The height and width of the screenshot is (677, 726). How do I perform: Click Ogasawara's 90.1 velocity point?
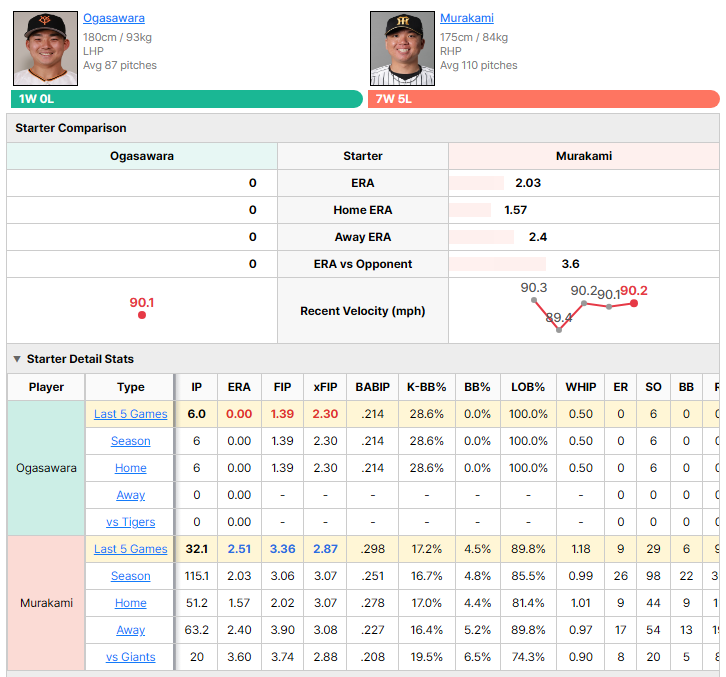point(142,315)
